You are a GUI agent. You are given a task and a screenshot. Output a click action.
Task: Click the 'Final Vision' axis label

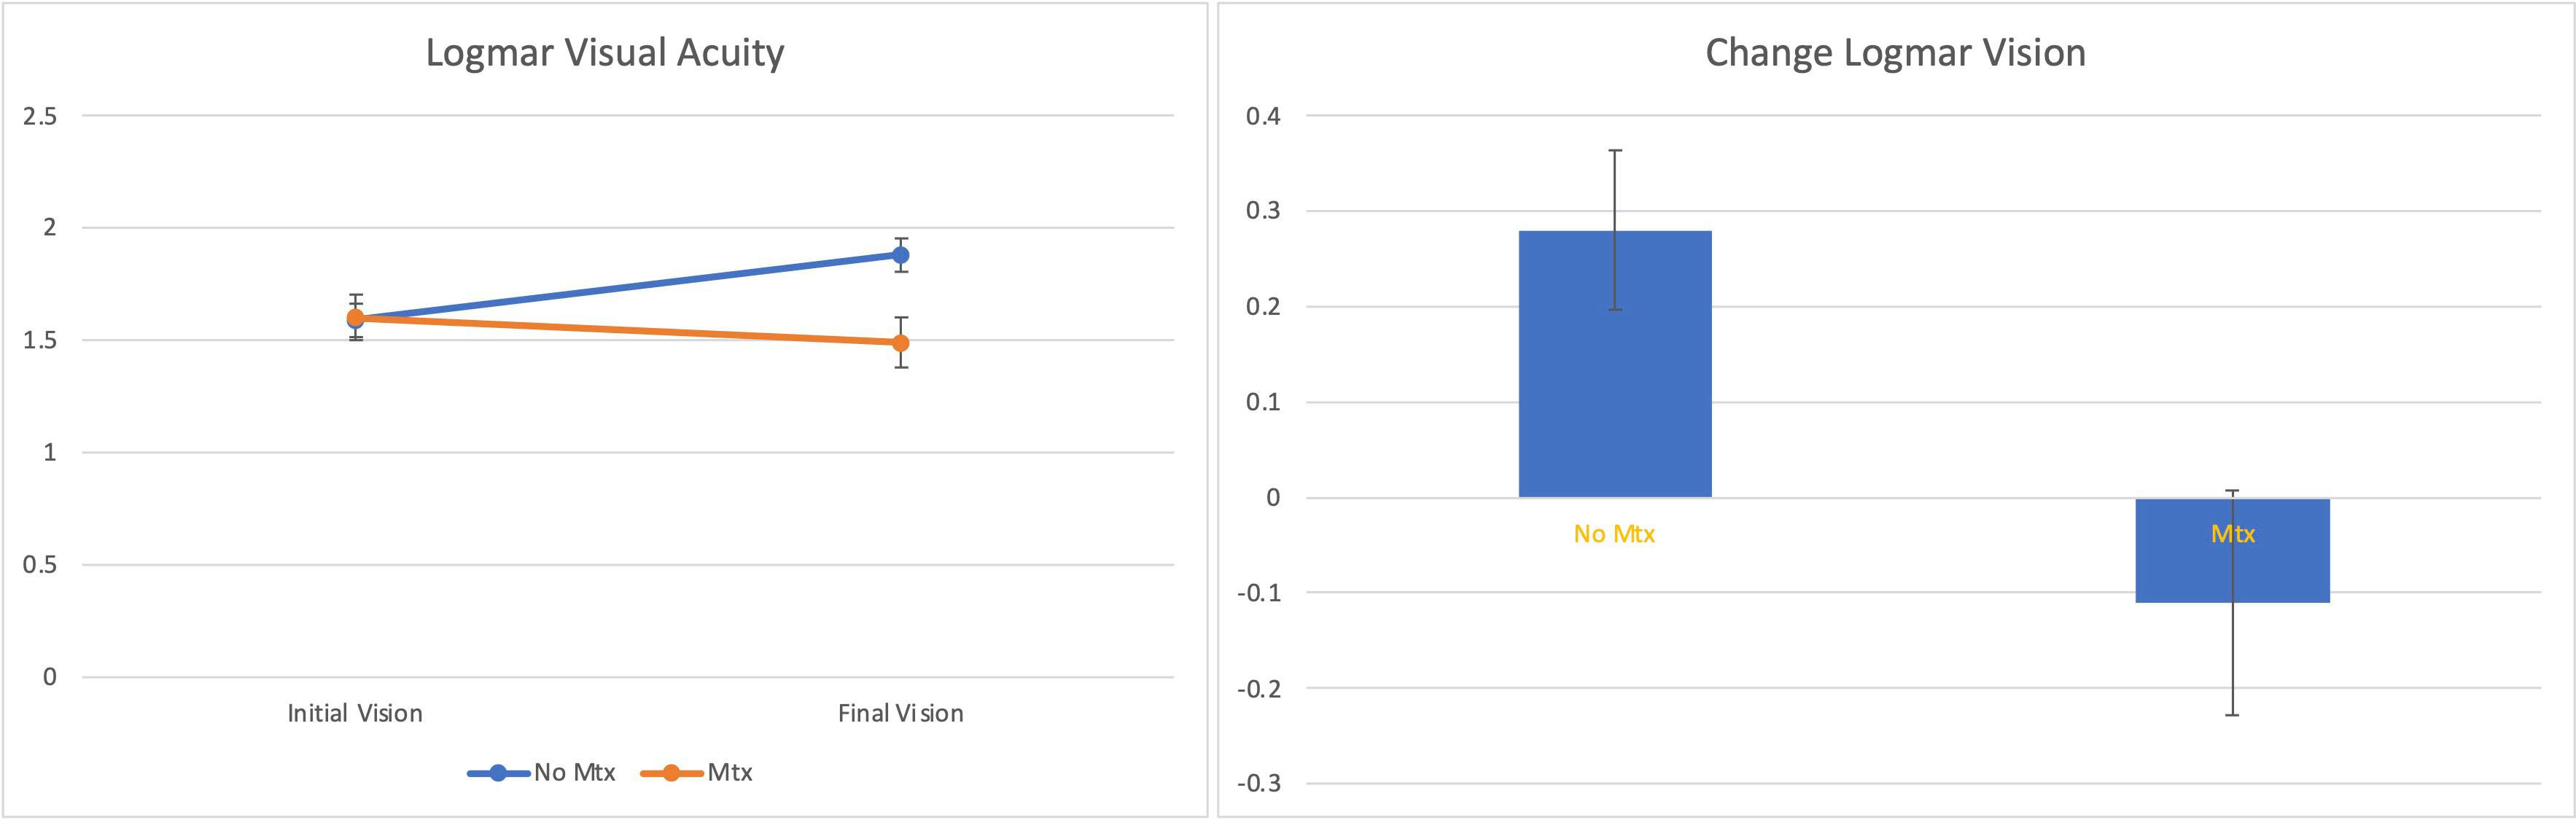coord(900,713)
